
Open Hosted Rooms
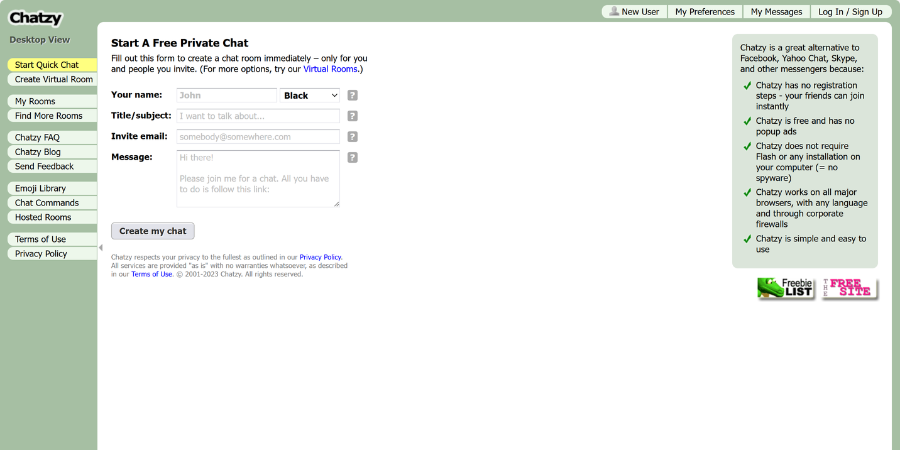pos(52,217)
